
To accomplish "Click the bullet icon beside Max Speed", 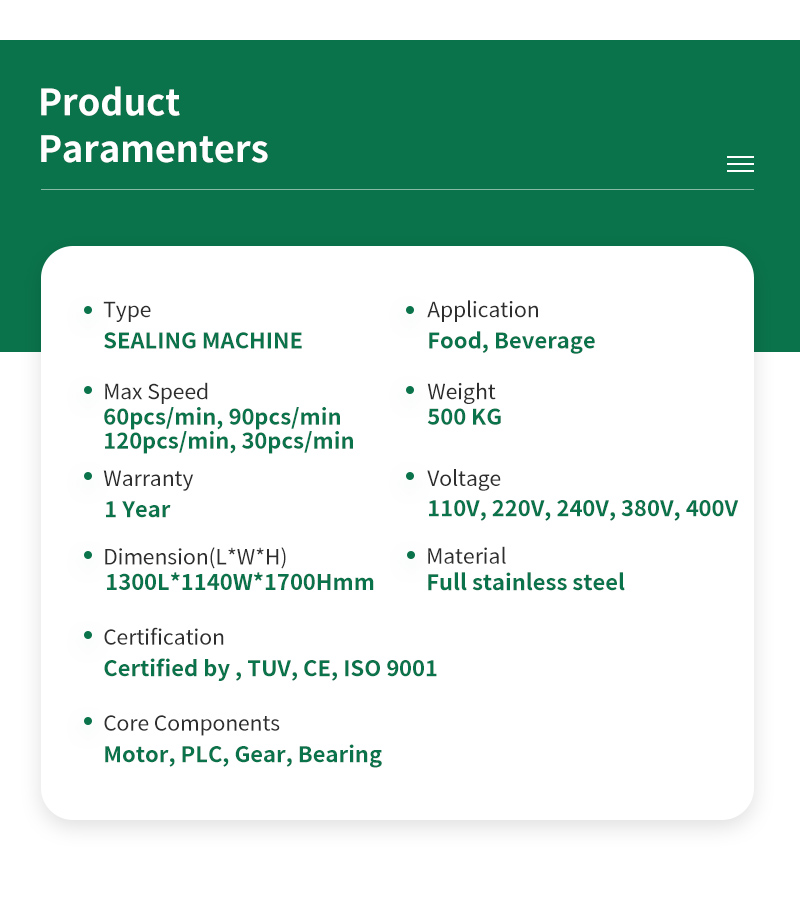I will [90, 392].
